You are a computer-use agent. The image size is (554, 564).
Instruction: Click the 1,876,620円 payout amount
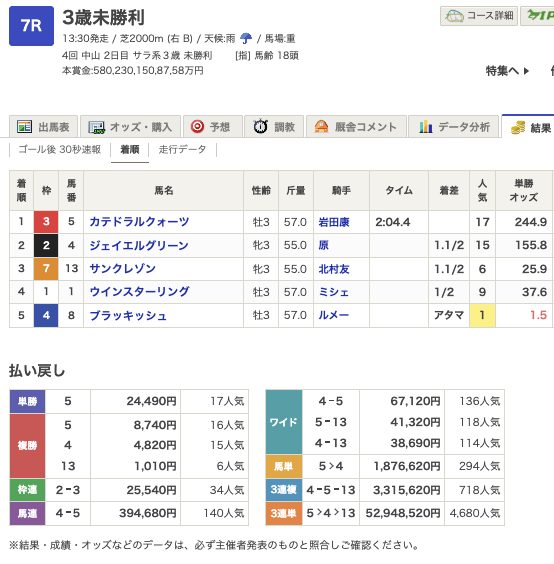coord(407,466)
